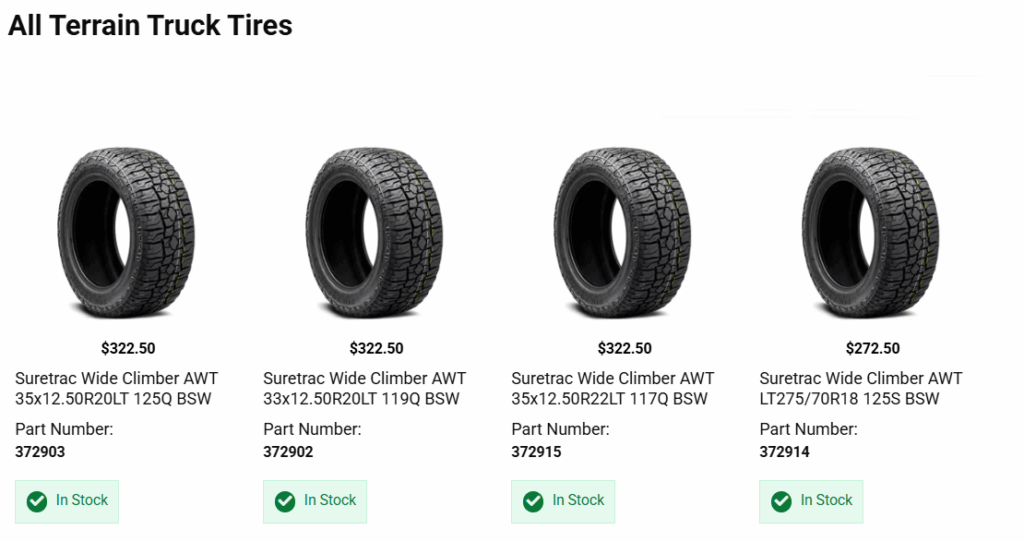Click In Stock badge for part 372914
The image size is (1024, 542).
811,501
